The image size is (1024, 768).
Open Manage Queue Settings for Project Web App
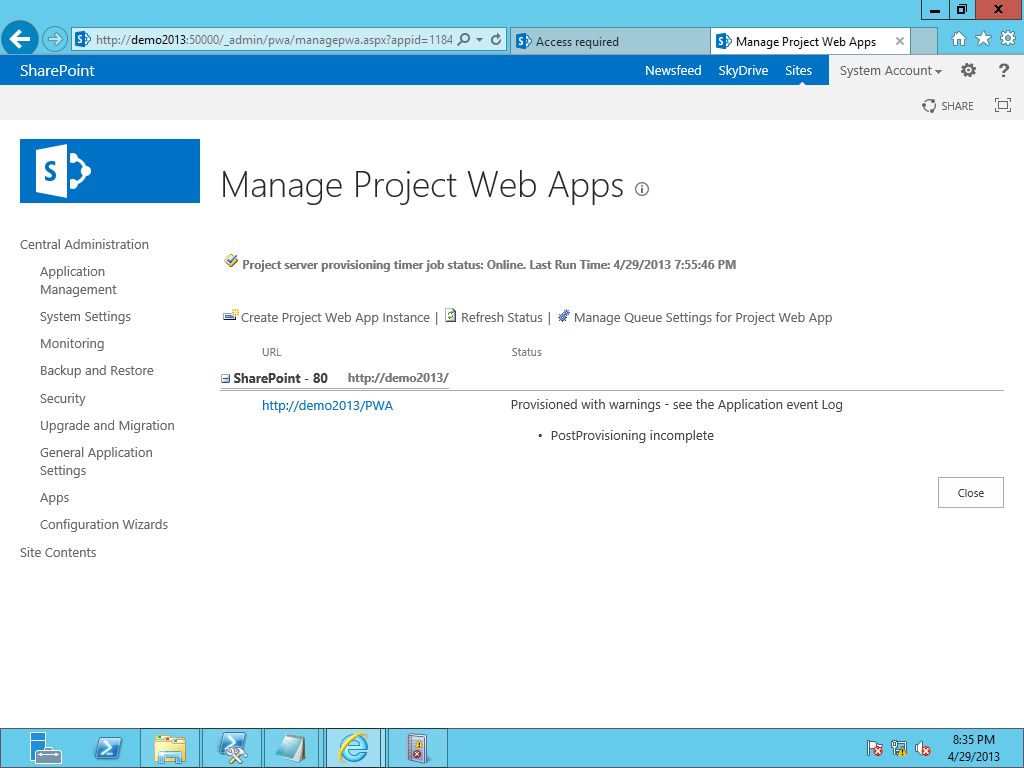pyautogui.click(x=703, y=317)
